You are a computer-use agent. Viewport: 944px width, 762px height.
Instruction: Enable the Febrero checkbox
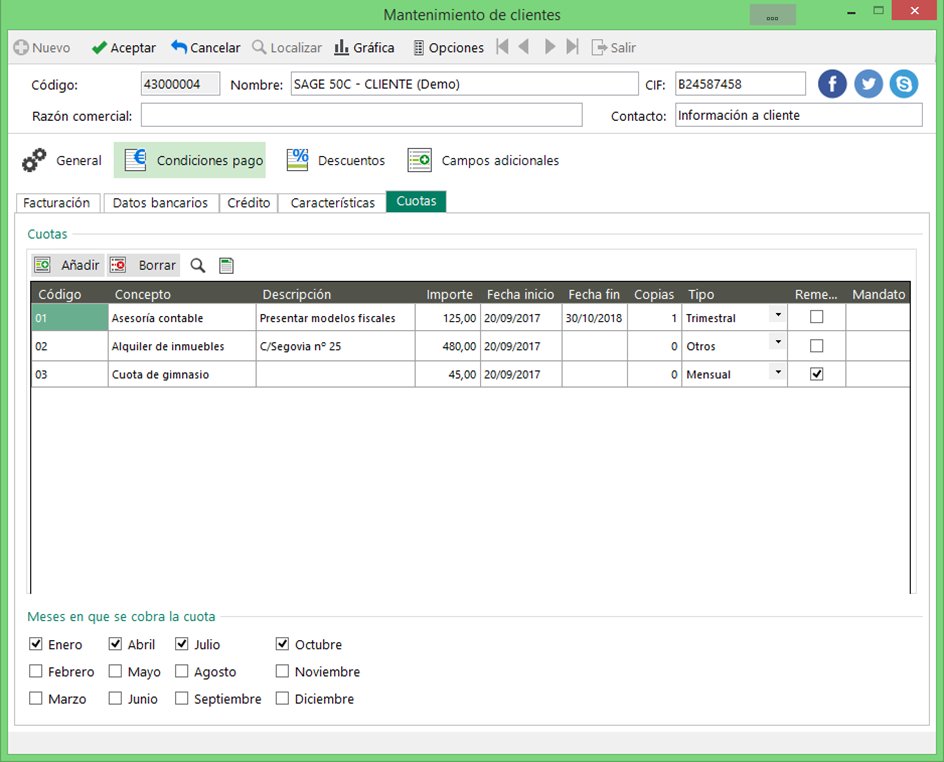36,671
